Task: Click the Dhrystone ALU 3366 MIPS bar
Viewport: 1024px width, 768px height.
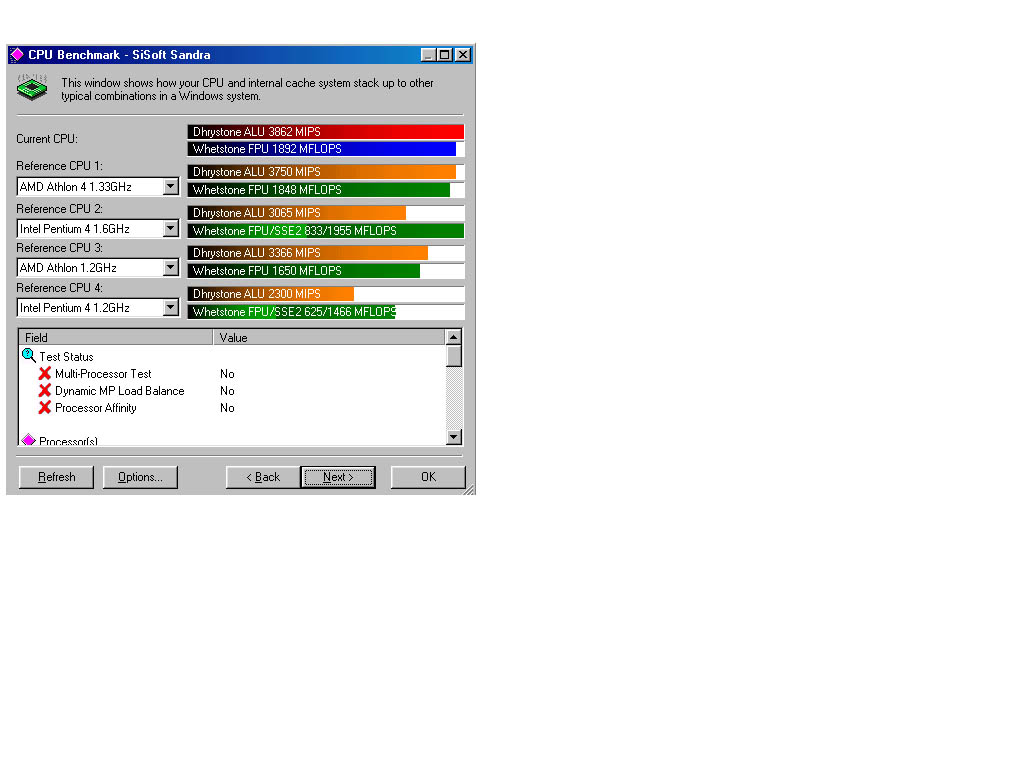Action: 308,253
